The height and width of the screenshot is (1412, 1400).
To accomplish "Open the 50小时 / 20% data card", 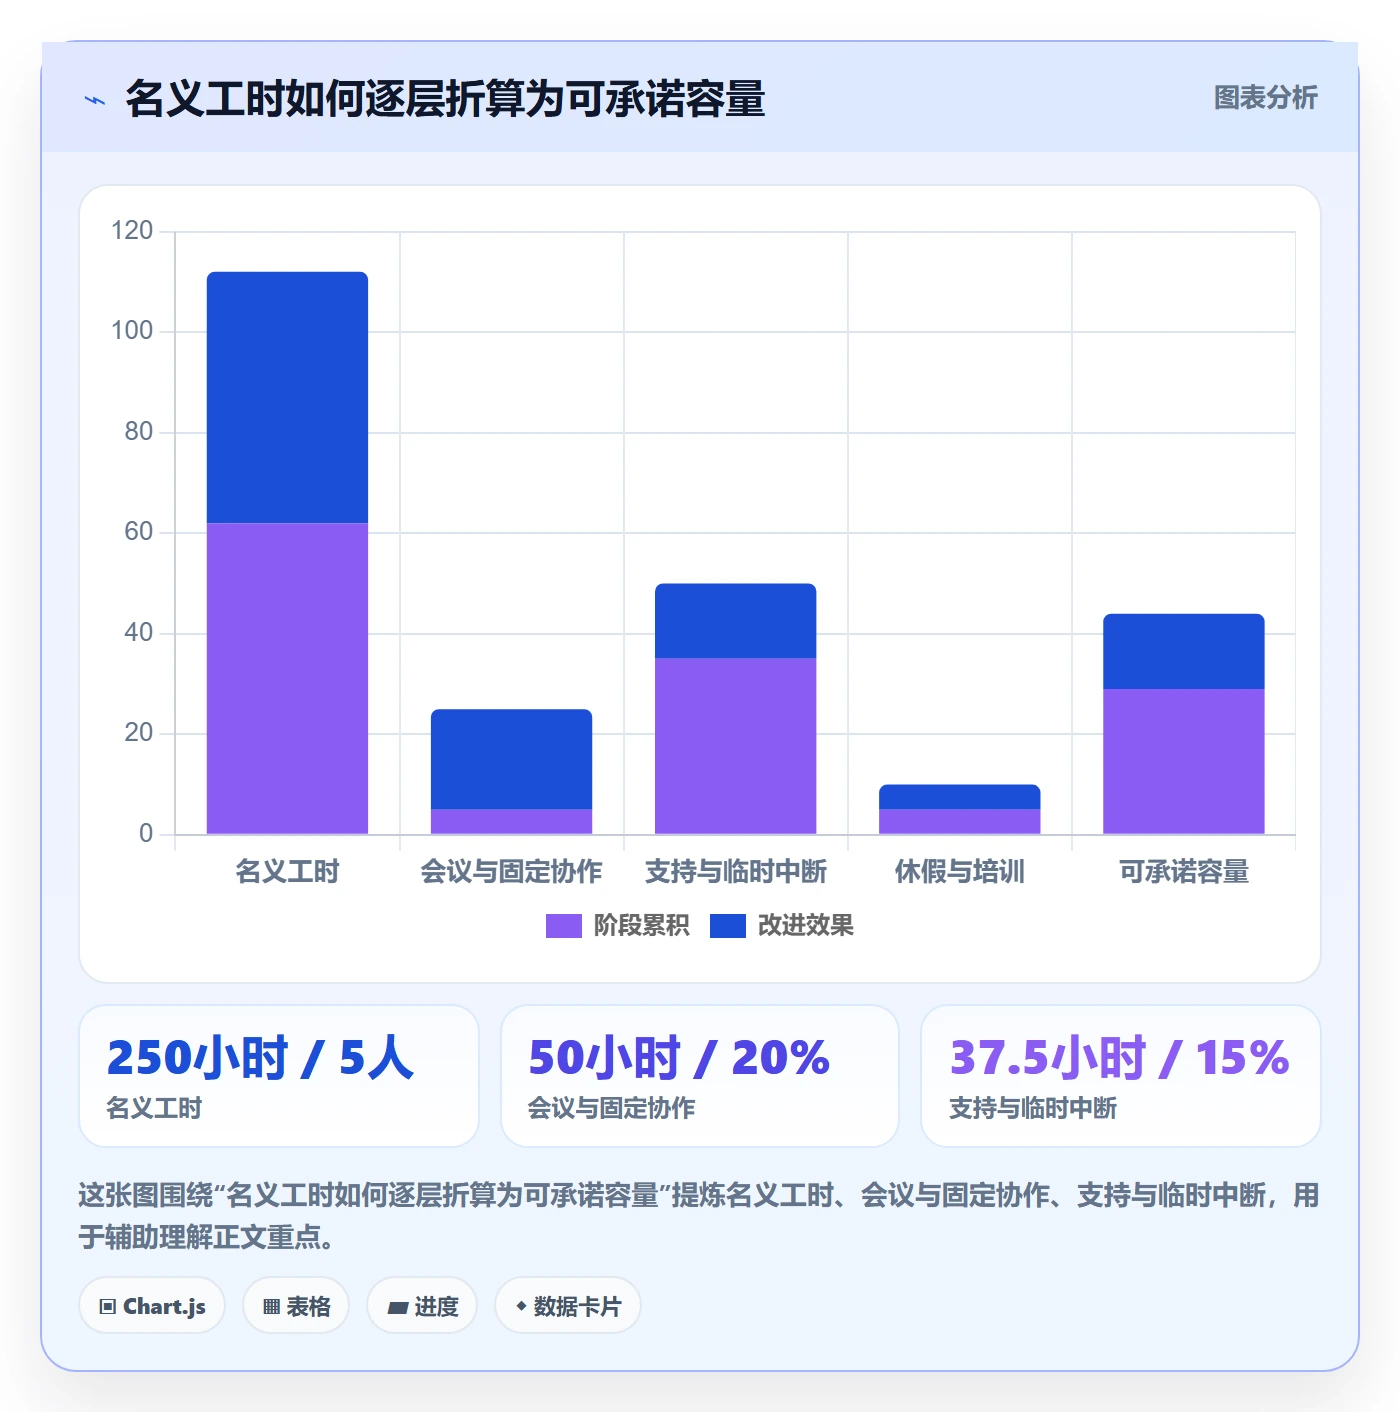I will 700,1076.
